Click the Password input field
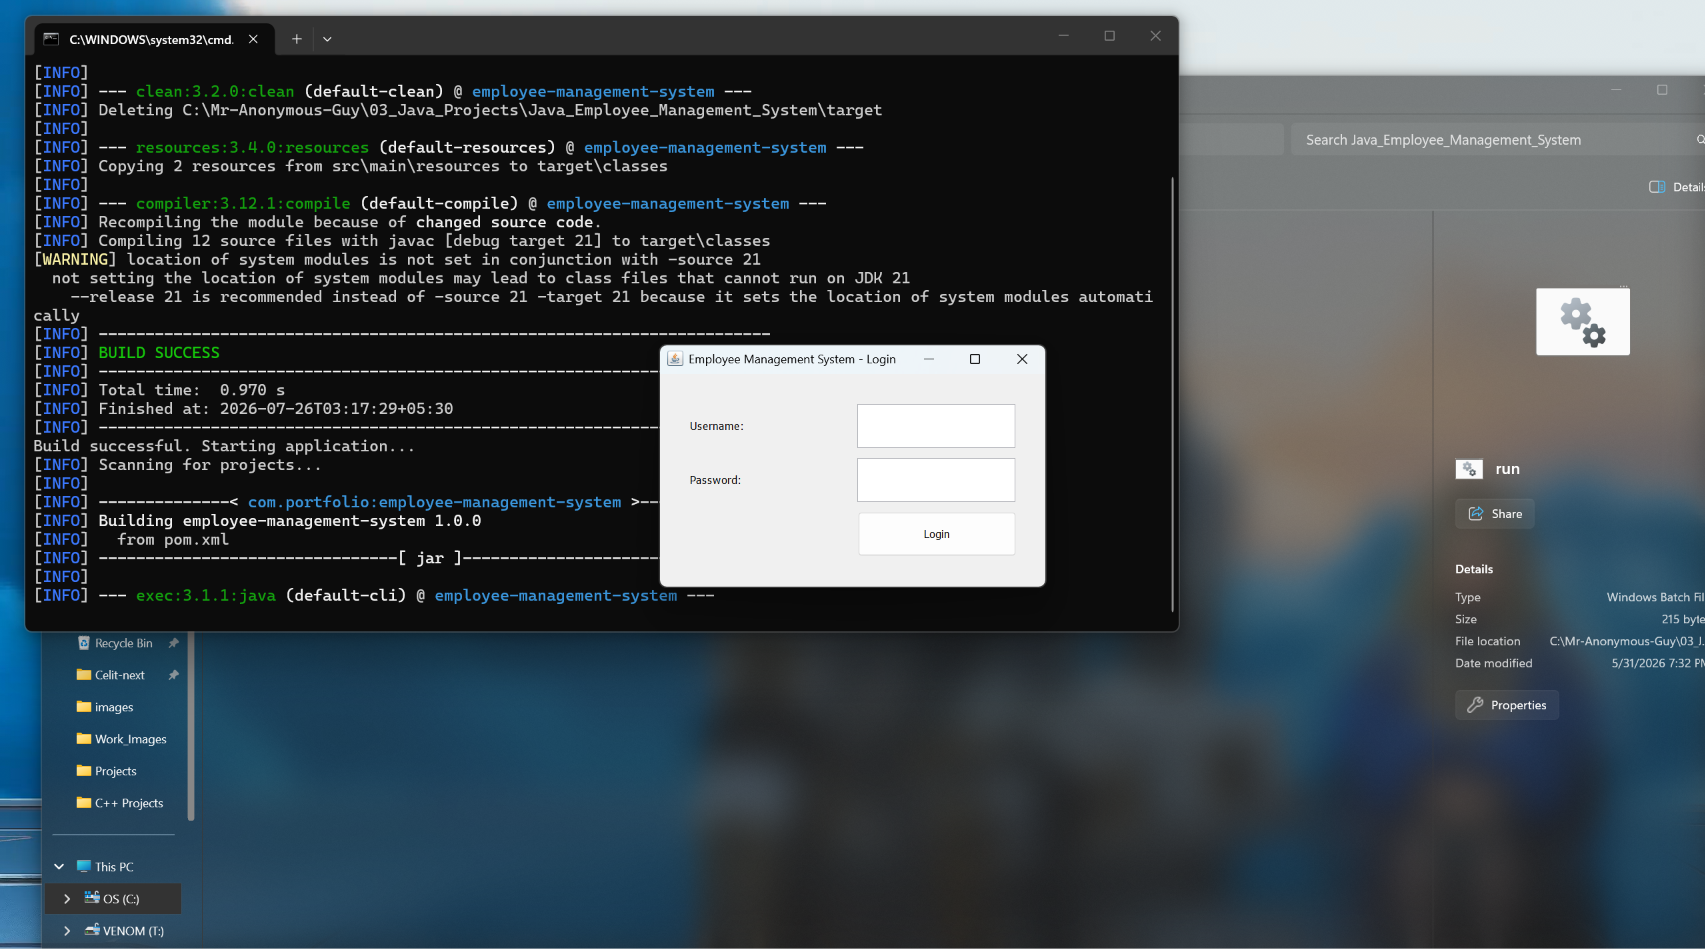The image size is (1705, 949). tap(936, 480)
